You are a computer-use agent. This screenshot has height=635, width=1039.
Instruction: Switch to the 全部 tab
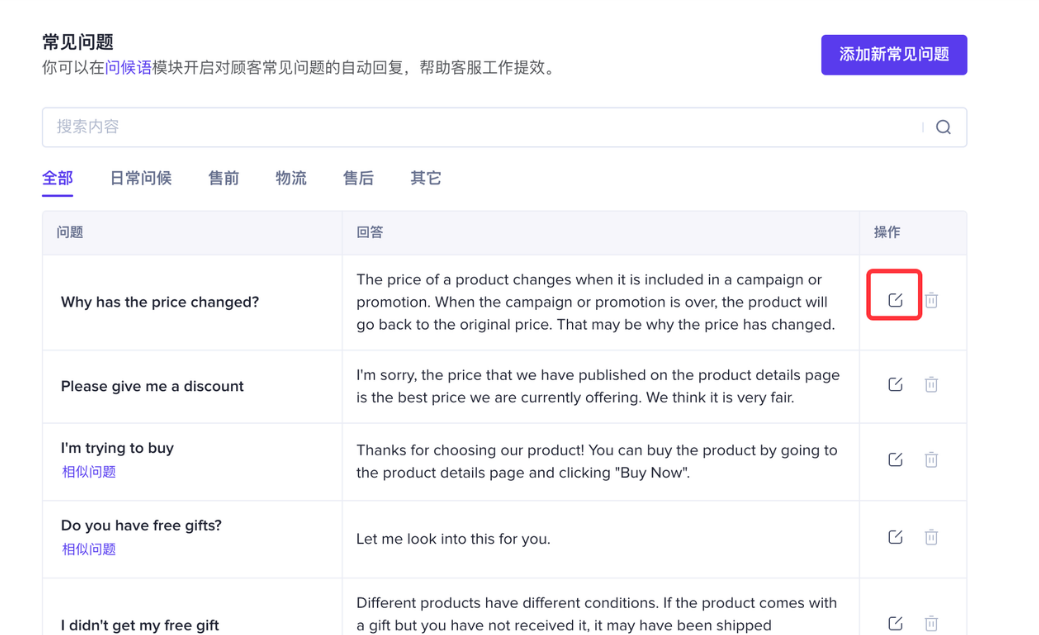(57, 178)
